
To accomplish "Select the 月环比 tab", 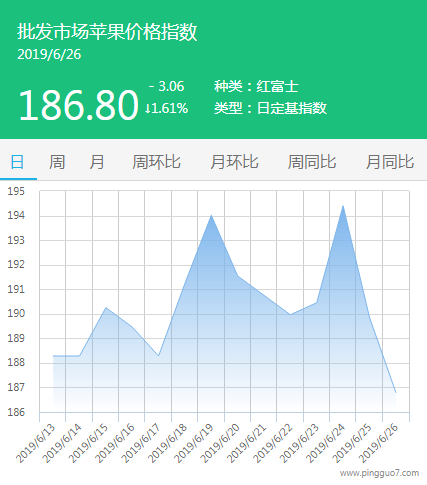I will click(234, 162).
